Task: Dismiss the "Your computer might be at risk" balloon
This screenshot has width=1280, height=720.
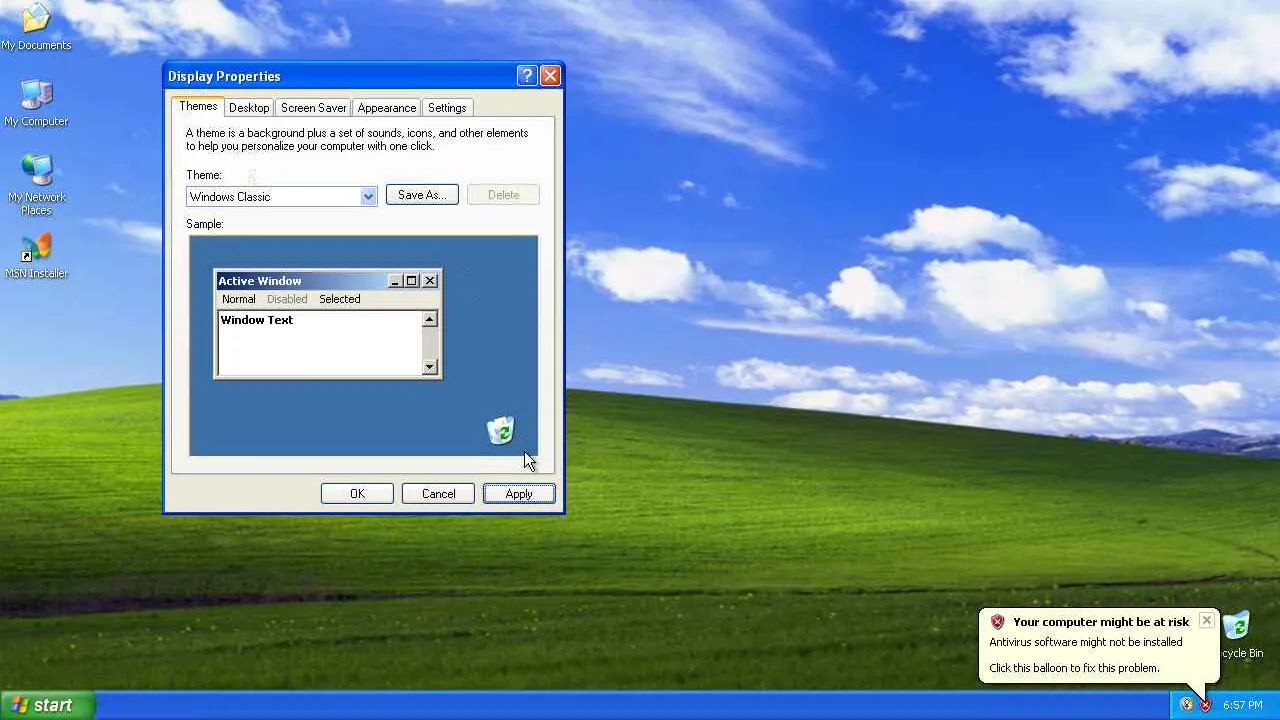Action: [1206, 621]
